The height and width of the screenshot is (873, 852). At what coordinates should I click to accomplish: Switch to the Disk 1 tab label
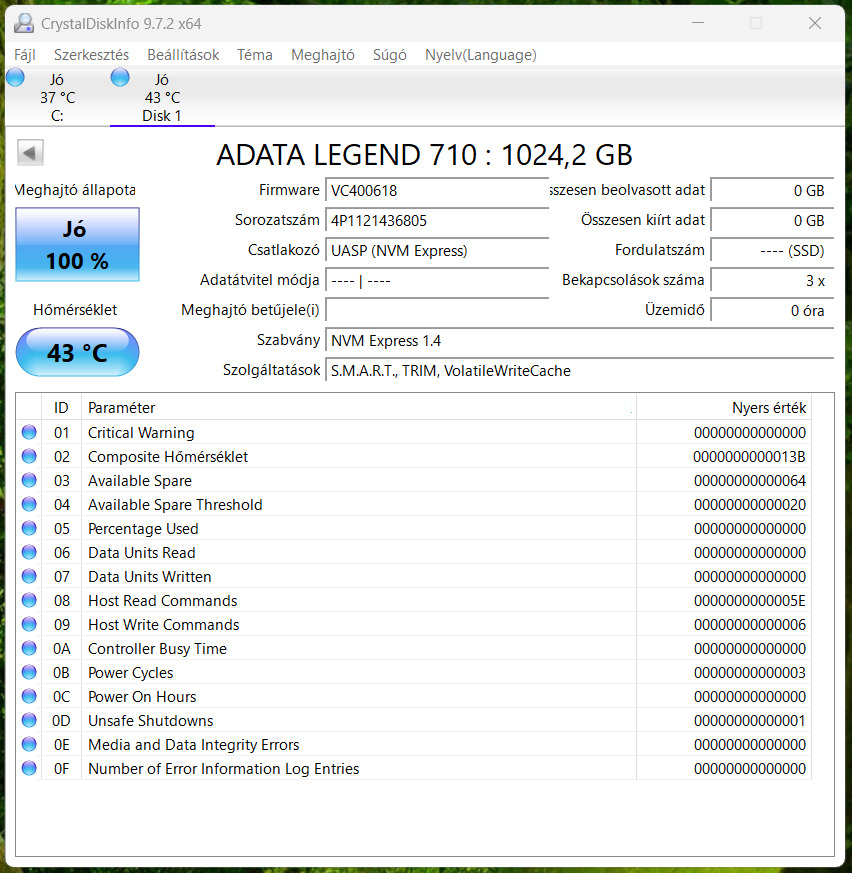coord(161,116)
